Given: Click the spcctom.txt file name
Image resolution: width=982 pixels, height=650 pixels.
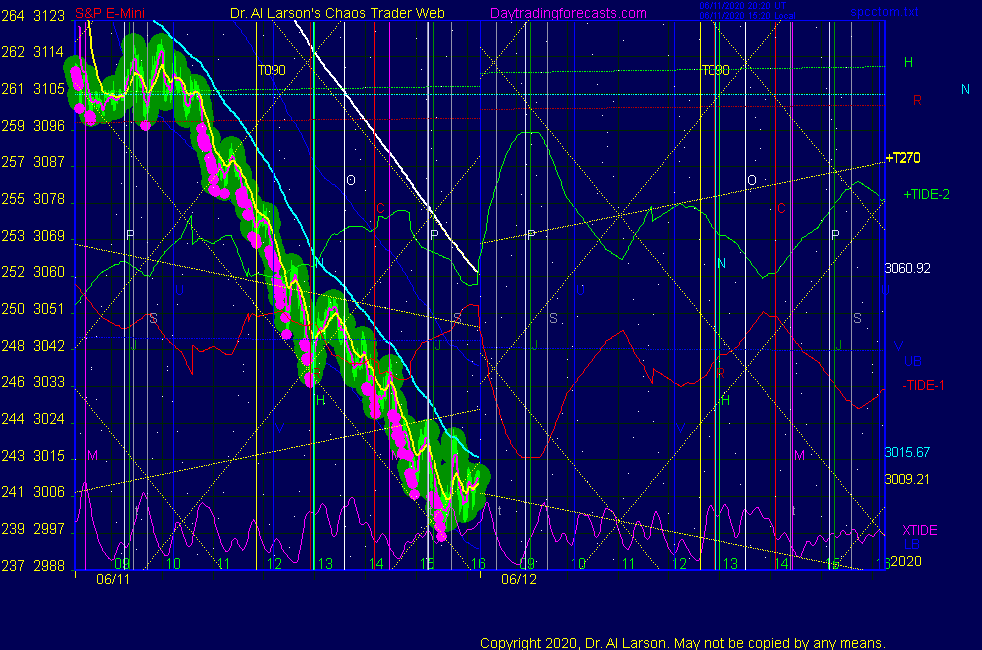Looking at the screenshot, I should tap(884, 12).
